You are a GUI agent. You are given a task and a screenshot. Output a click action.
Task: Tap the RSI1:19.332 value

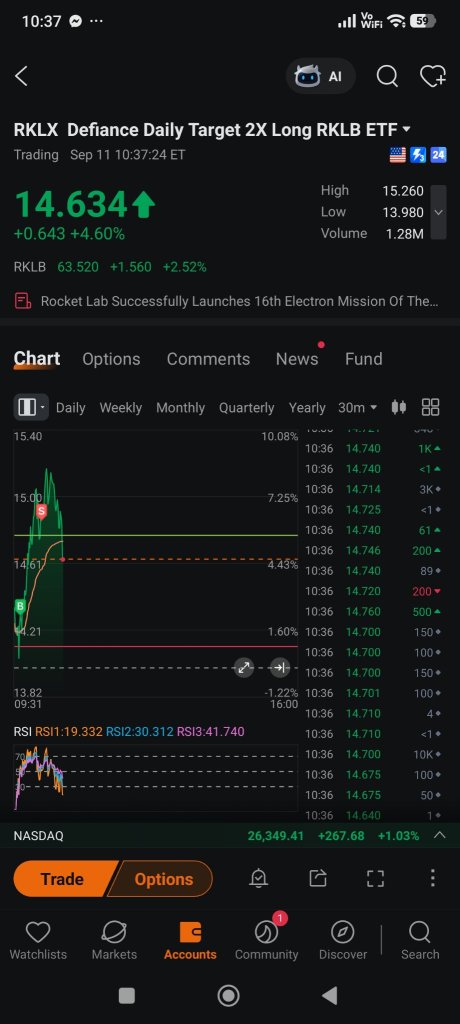tap(68, 731)
